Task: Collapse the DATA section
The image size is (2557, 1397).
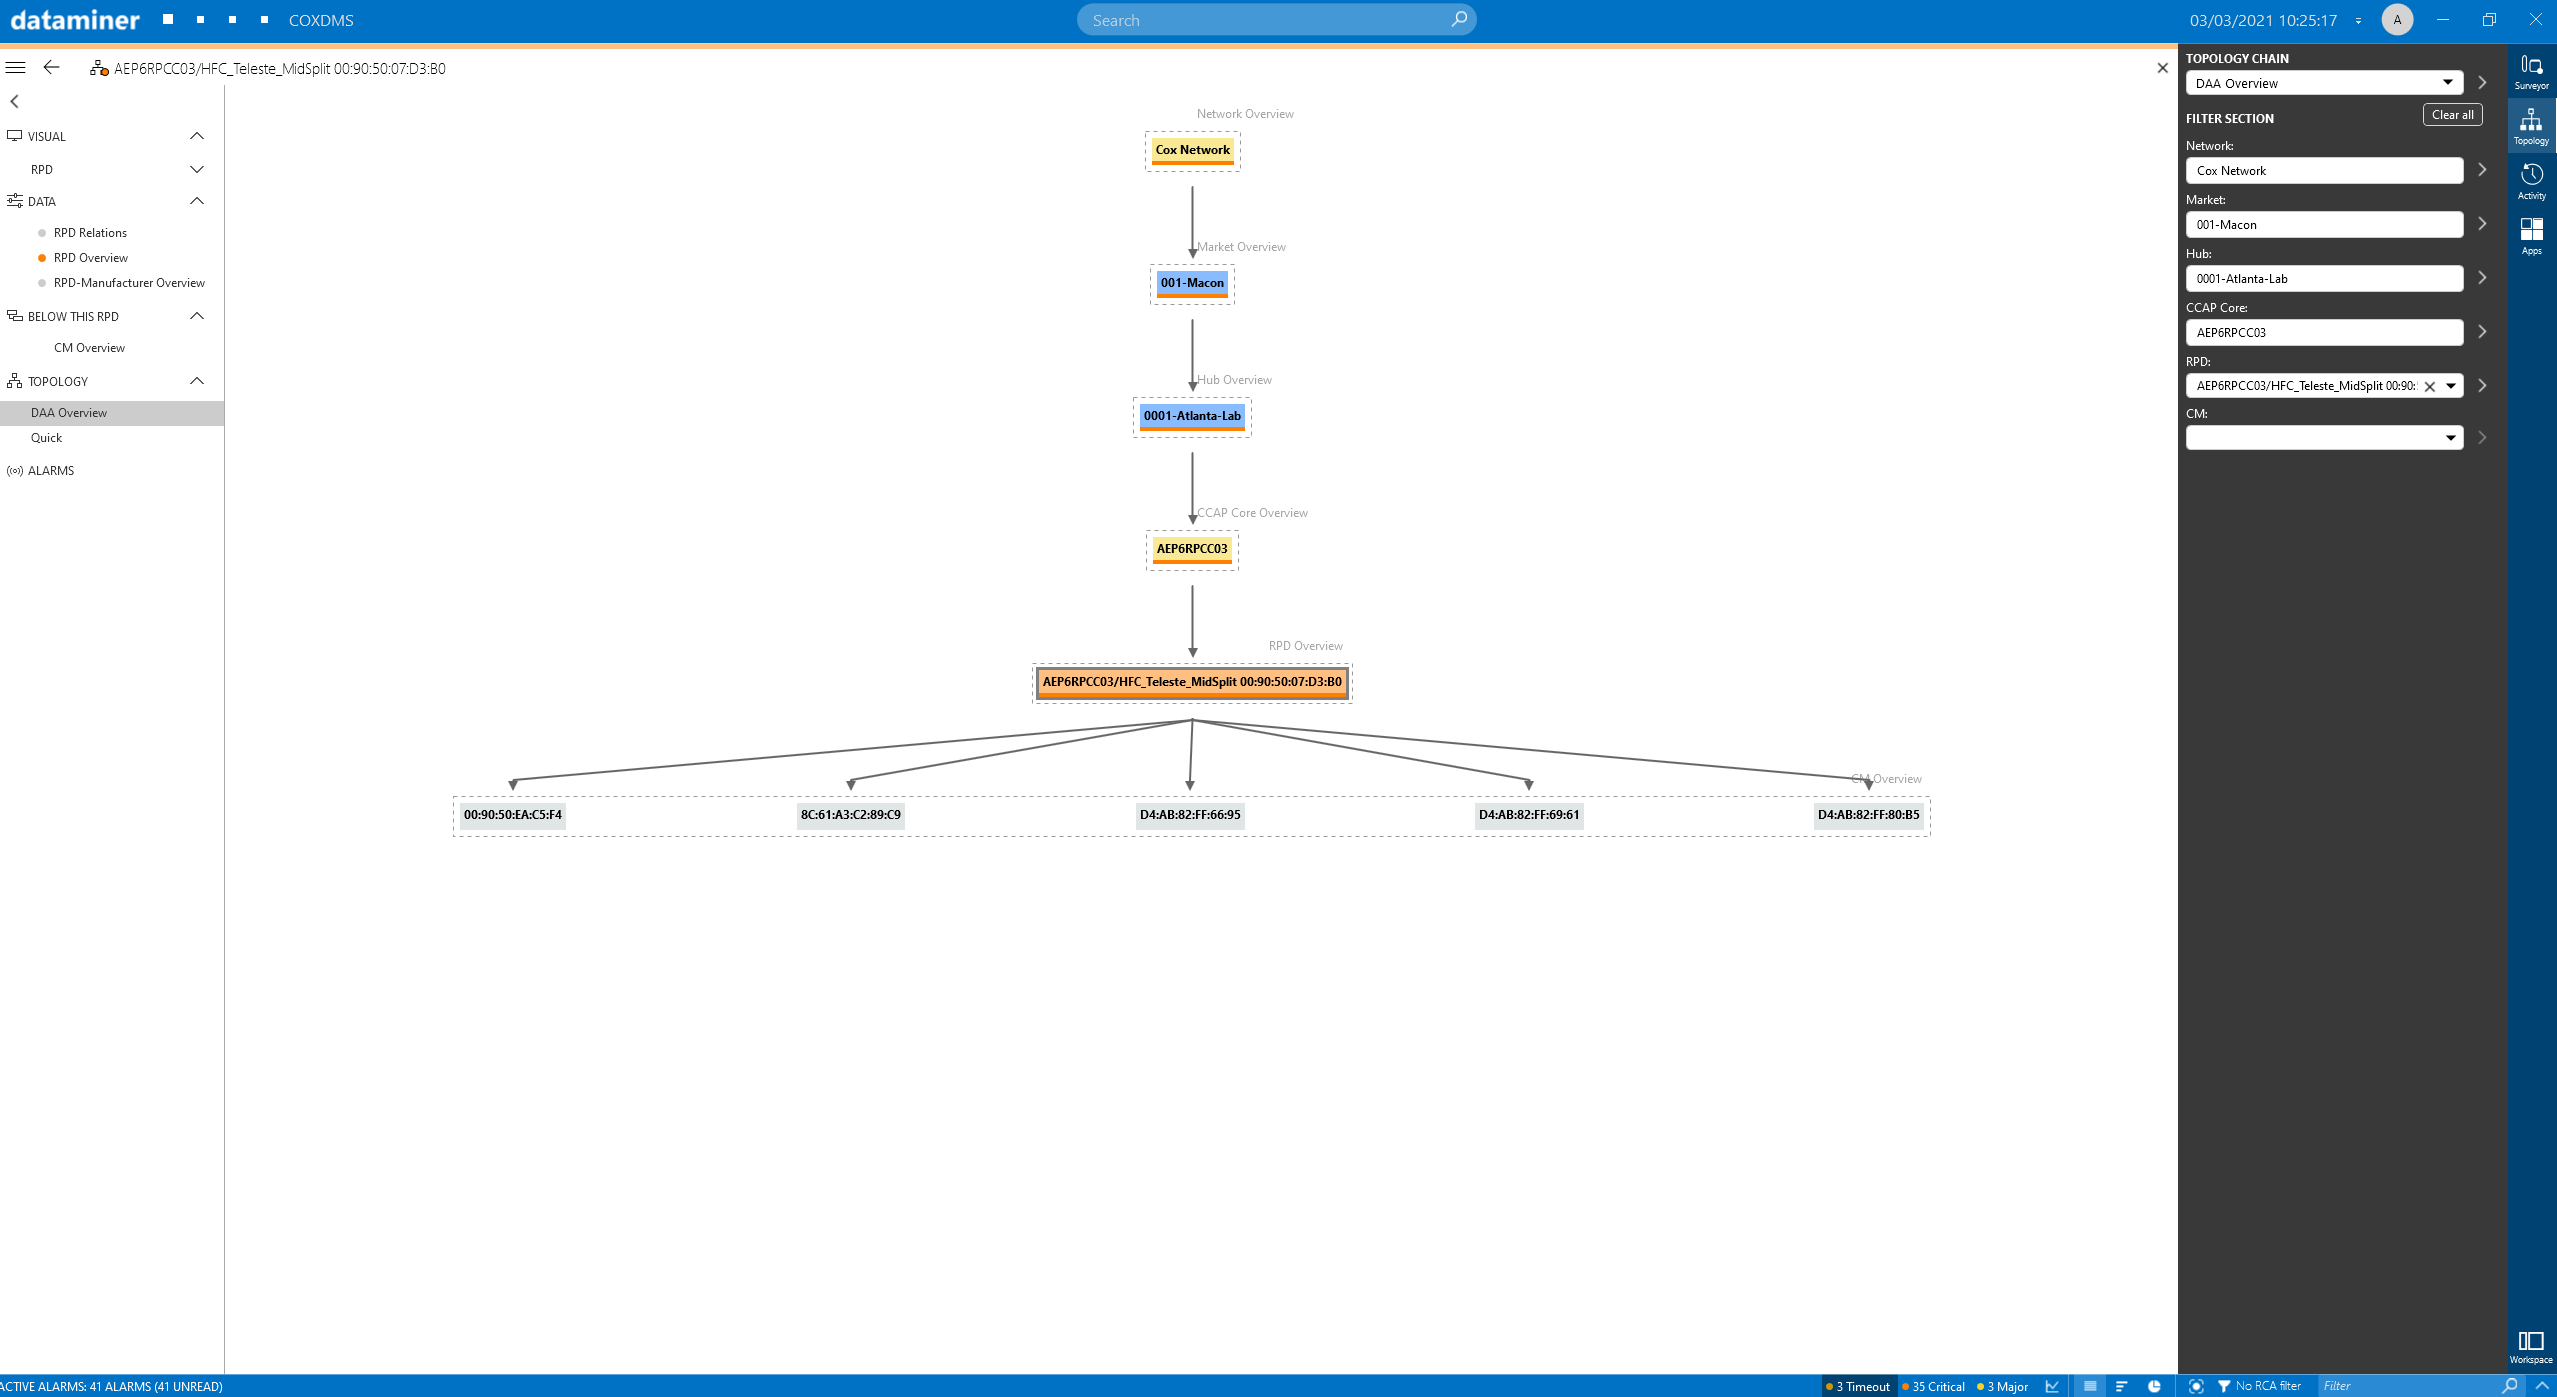Action: 197,201
